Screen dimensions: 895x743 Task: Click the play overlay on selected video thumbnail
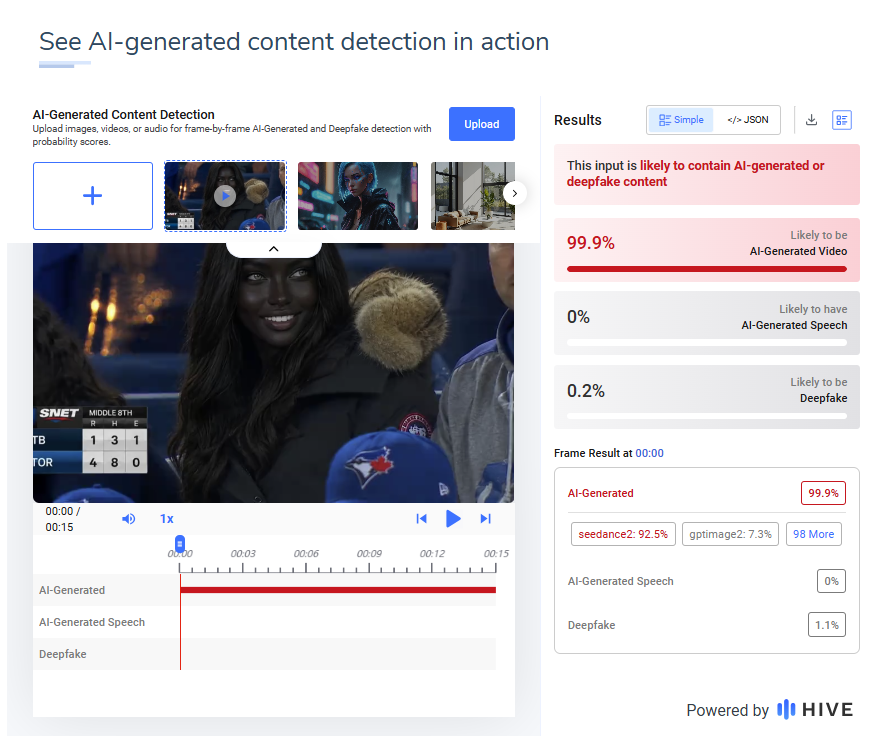tap(225, 196)
